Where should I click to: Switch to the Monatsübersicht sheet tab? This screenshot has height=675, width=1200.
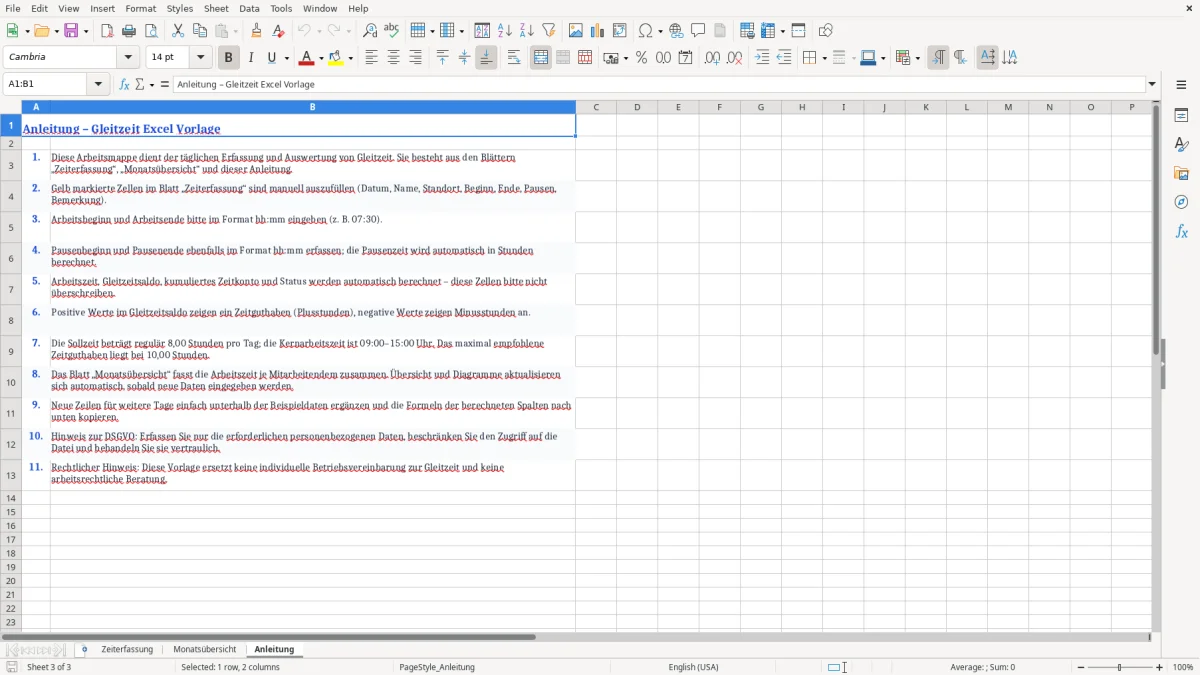click(205, 650)
